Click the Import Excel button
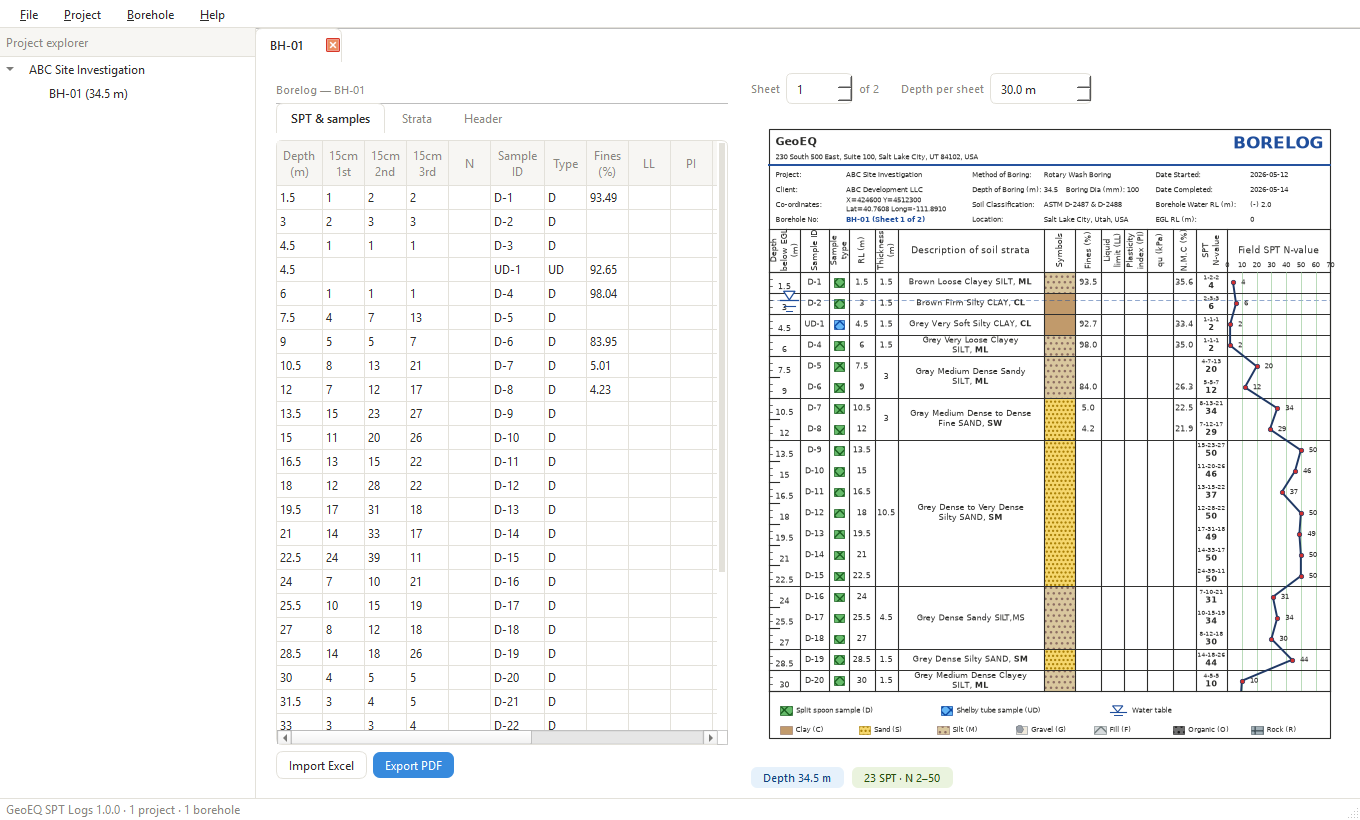 coord(321,766)
